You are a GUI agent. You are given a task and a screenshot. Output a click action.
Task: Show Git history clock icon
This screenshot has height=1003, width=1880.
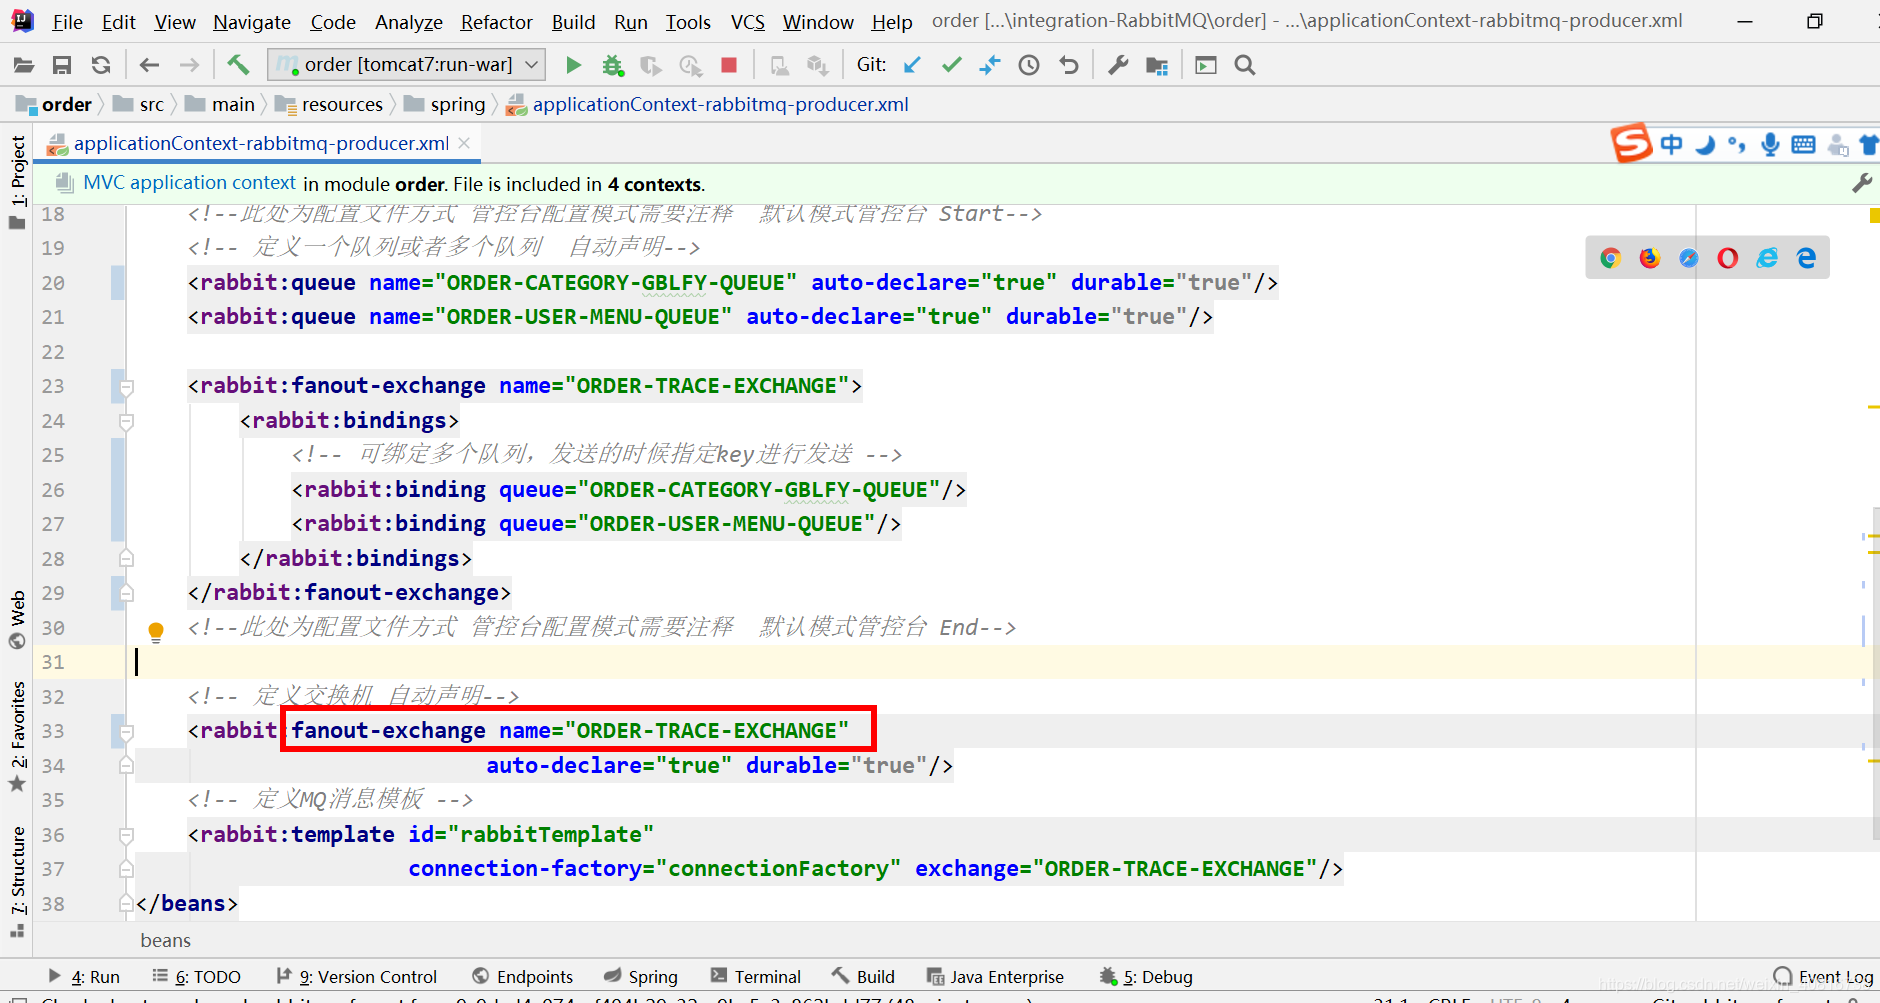[1029, 65]
